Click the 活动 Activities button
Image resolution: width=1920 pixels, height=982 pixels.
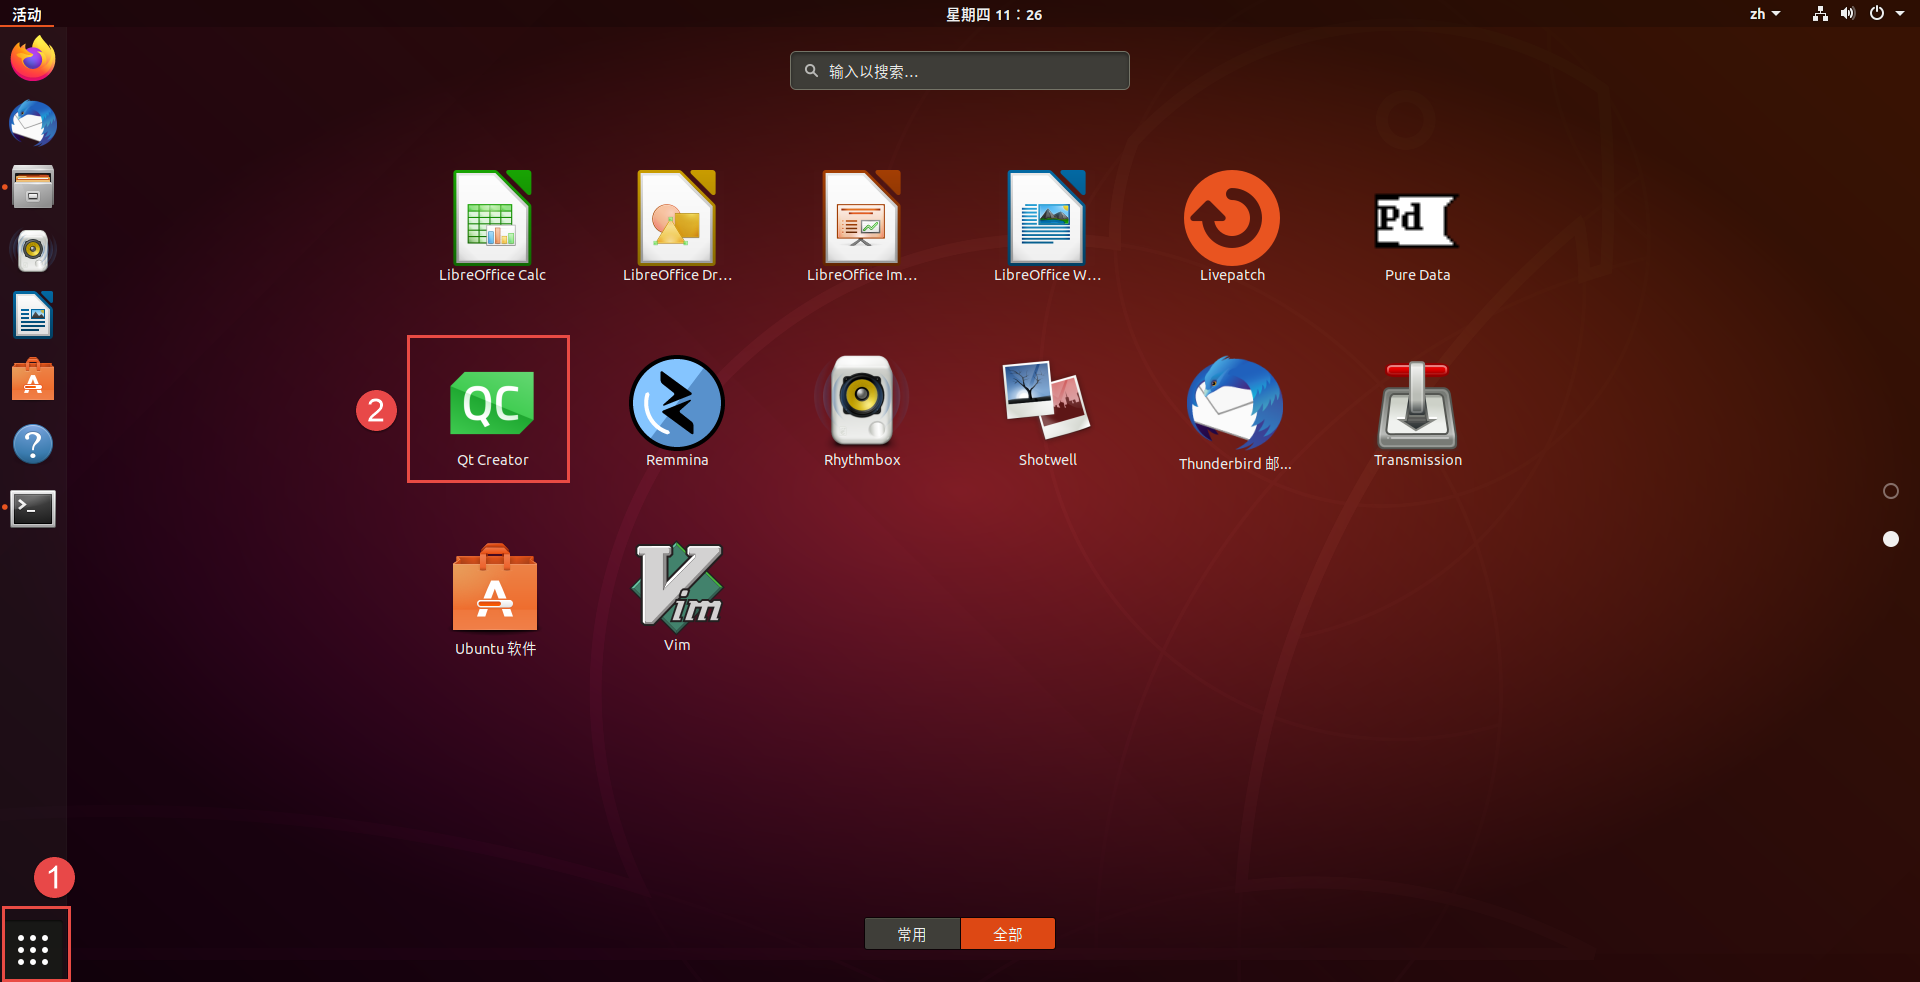(x=27, y=14)
